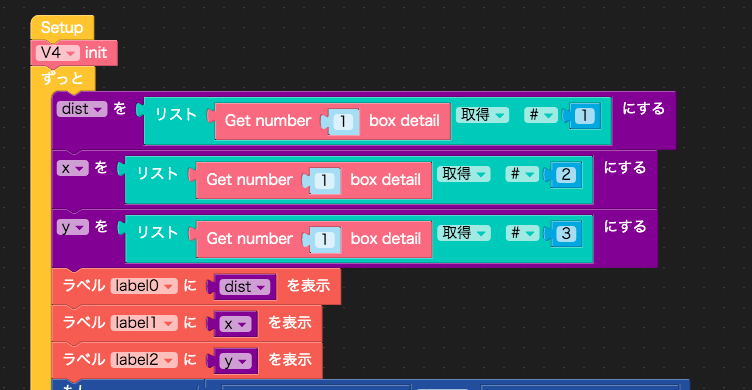
Task: Click を表示 text in label0 block
Action: coord(308,286)
